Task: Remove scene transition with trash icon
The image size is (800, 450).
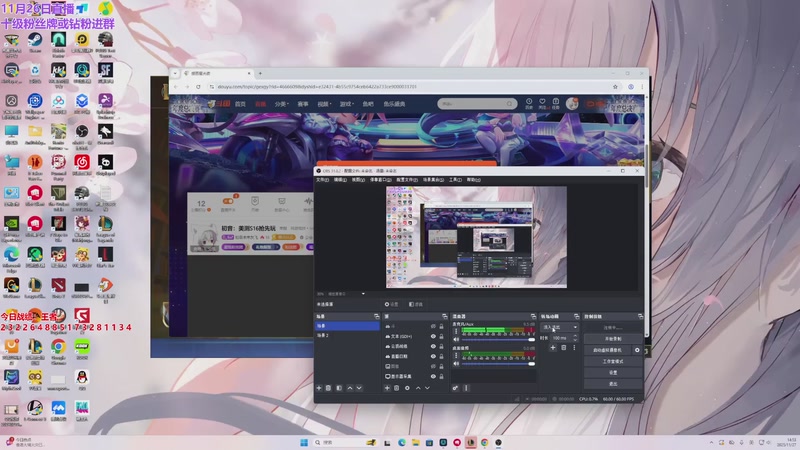Action: point(564,348)
